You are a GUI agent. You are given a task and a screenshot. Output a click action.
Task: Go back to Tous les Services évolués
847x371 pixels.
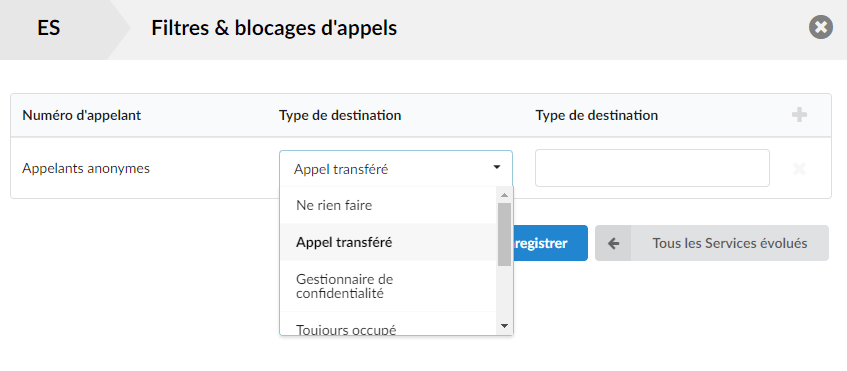click(712, 243)
